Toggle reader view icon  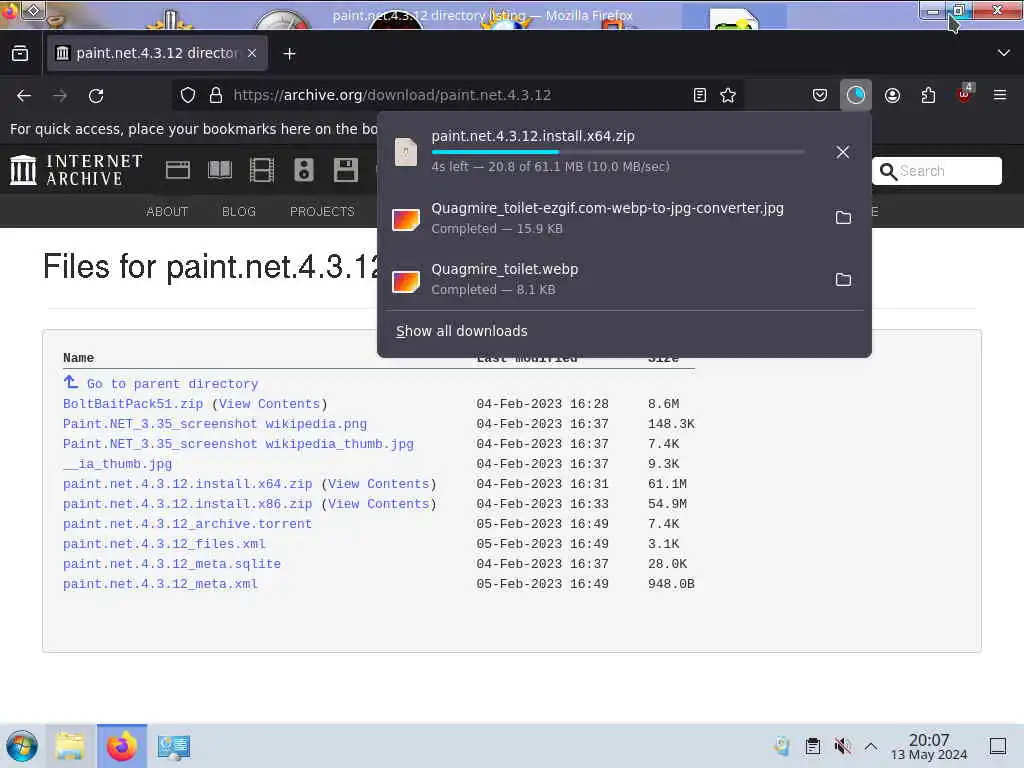click(x=699, y=95)
